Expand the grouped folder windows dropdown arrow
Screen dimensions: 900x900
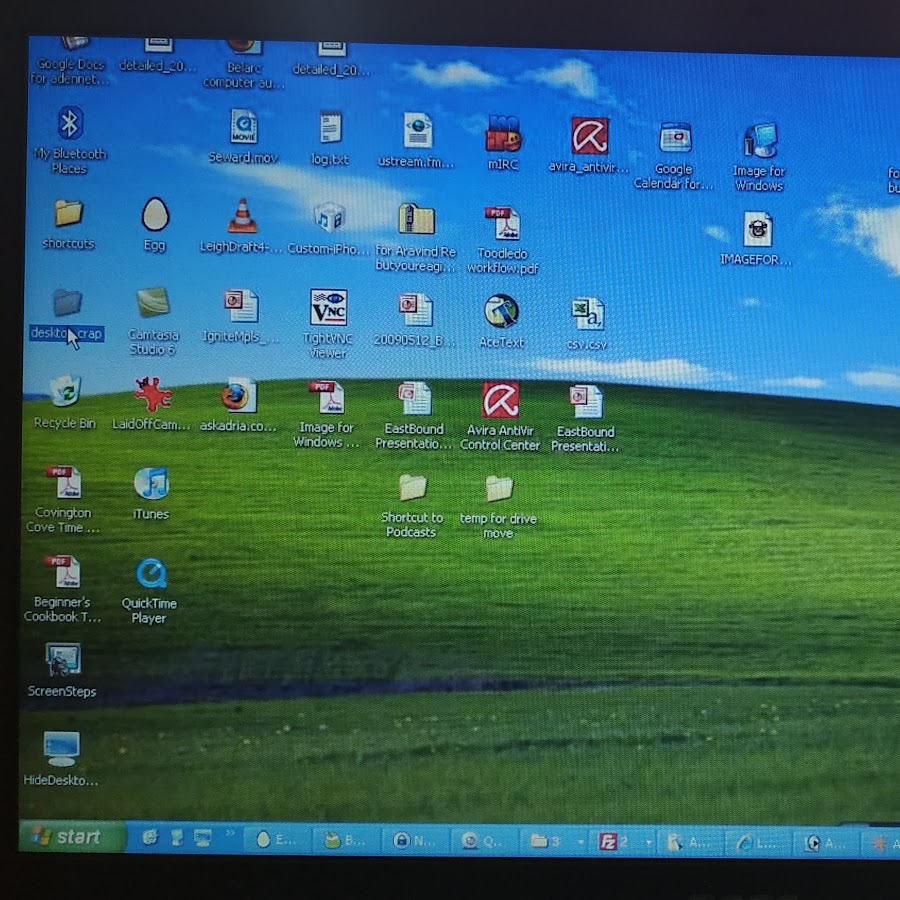[x=581, y=843]
